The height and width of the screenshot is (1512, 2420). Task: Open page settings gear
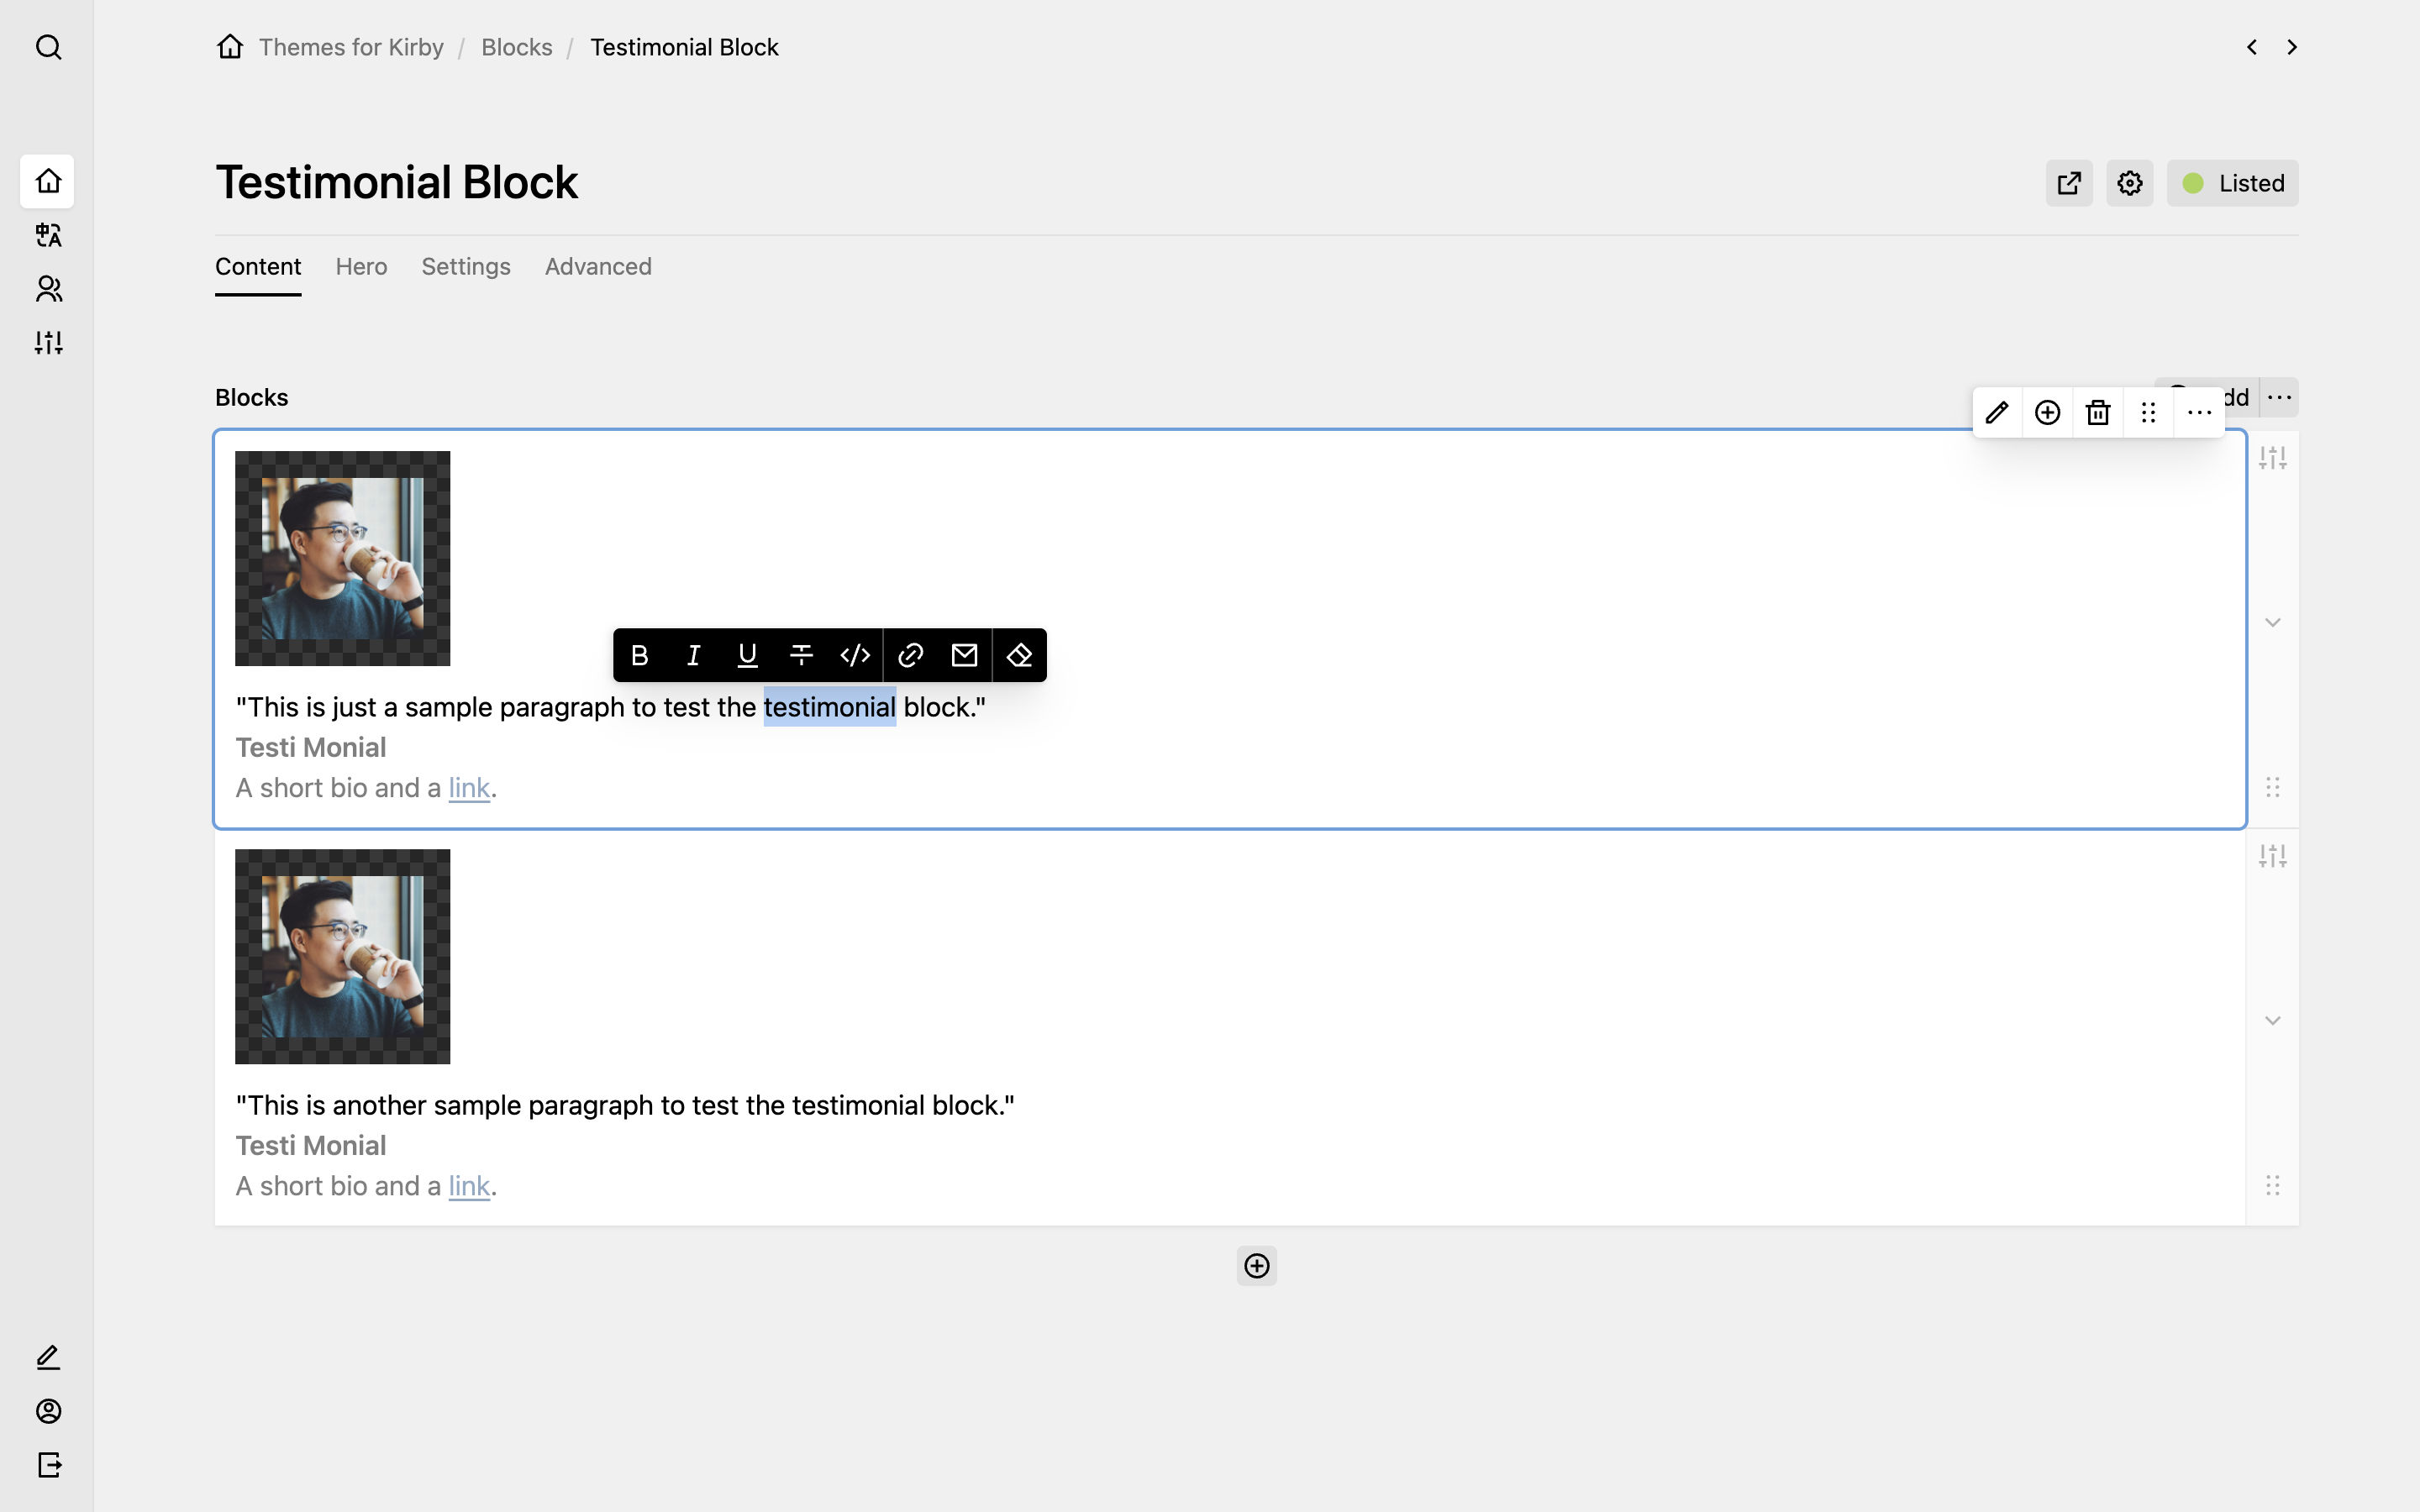pos(2130,183)
